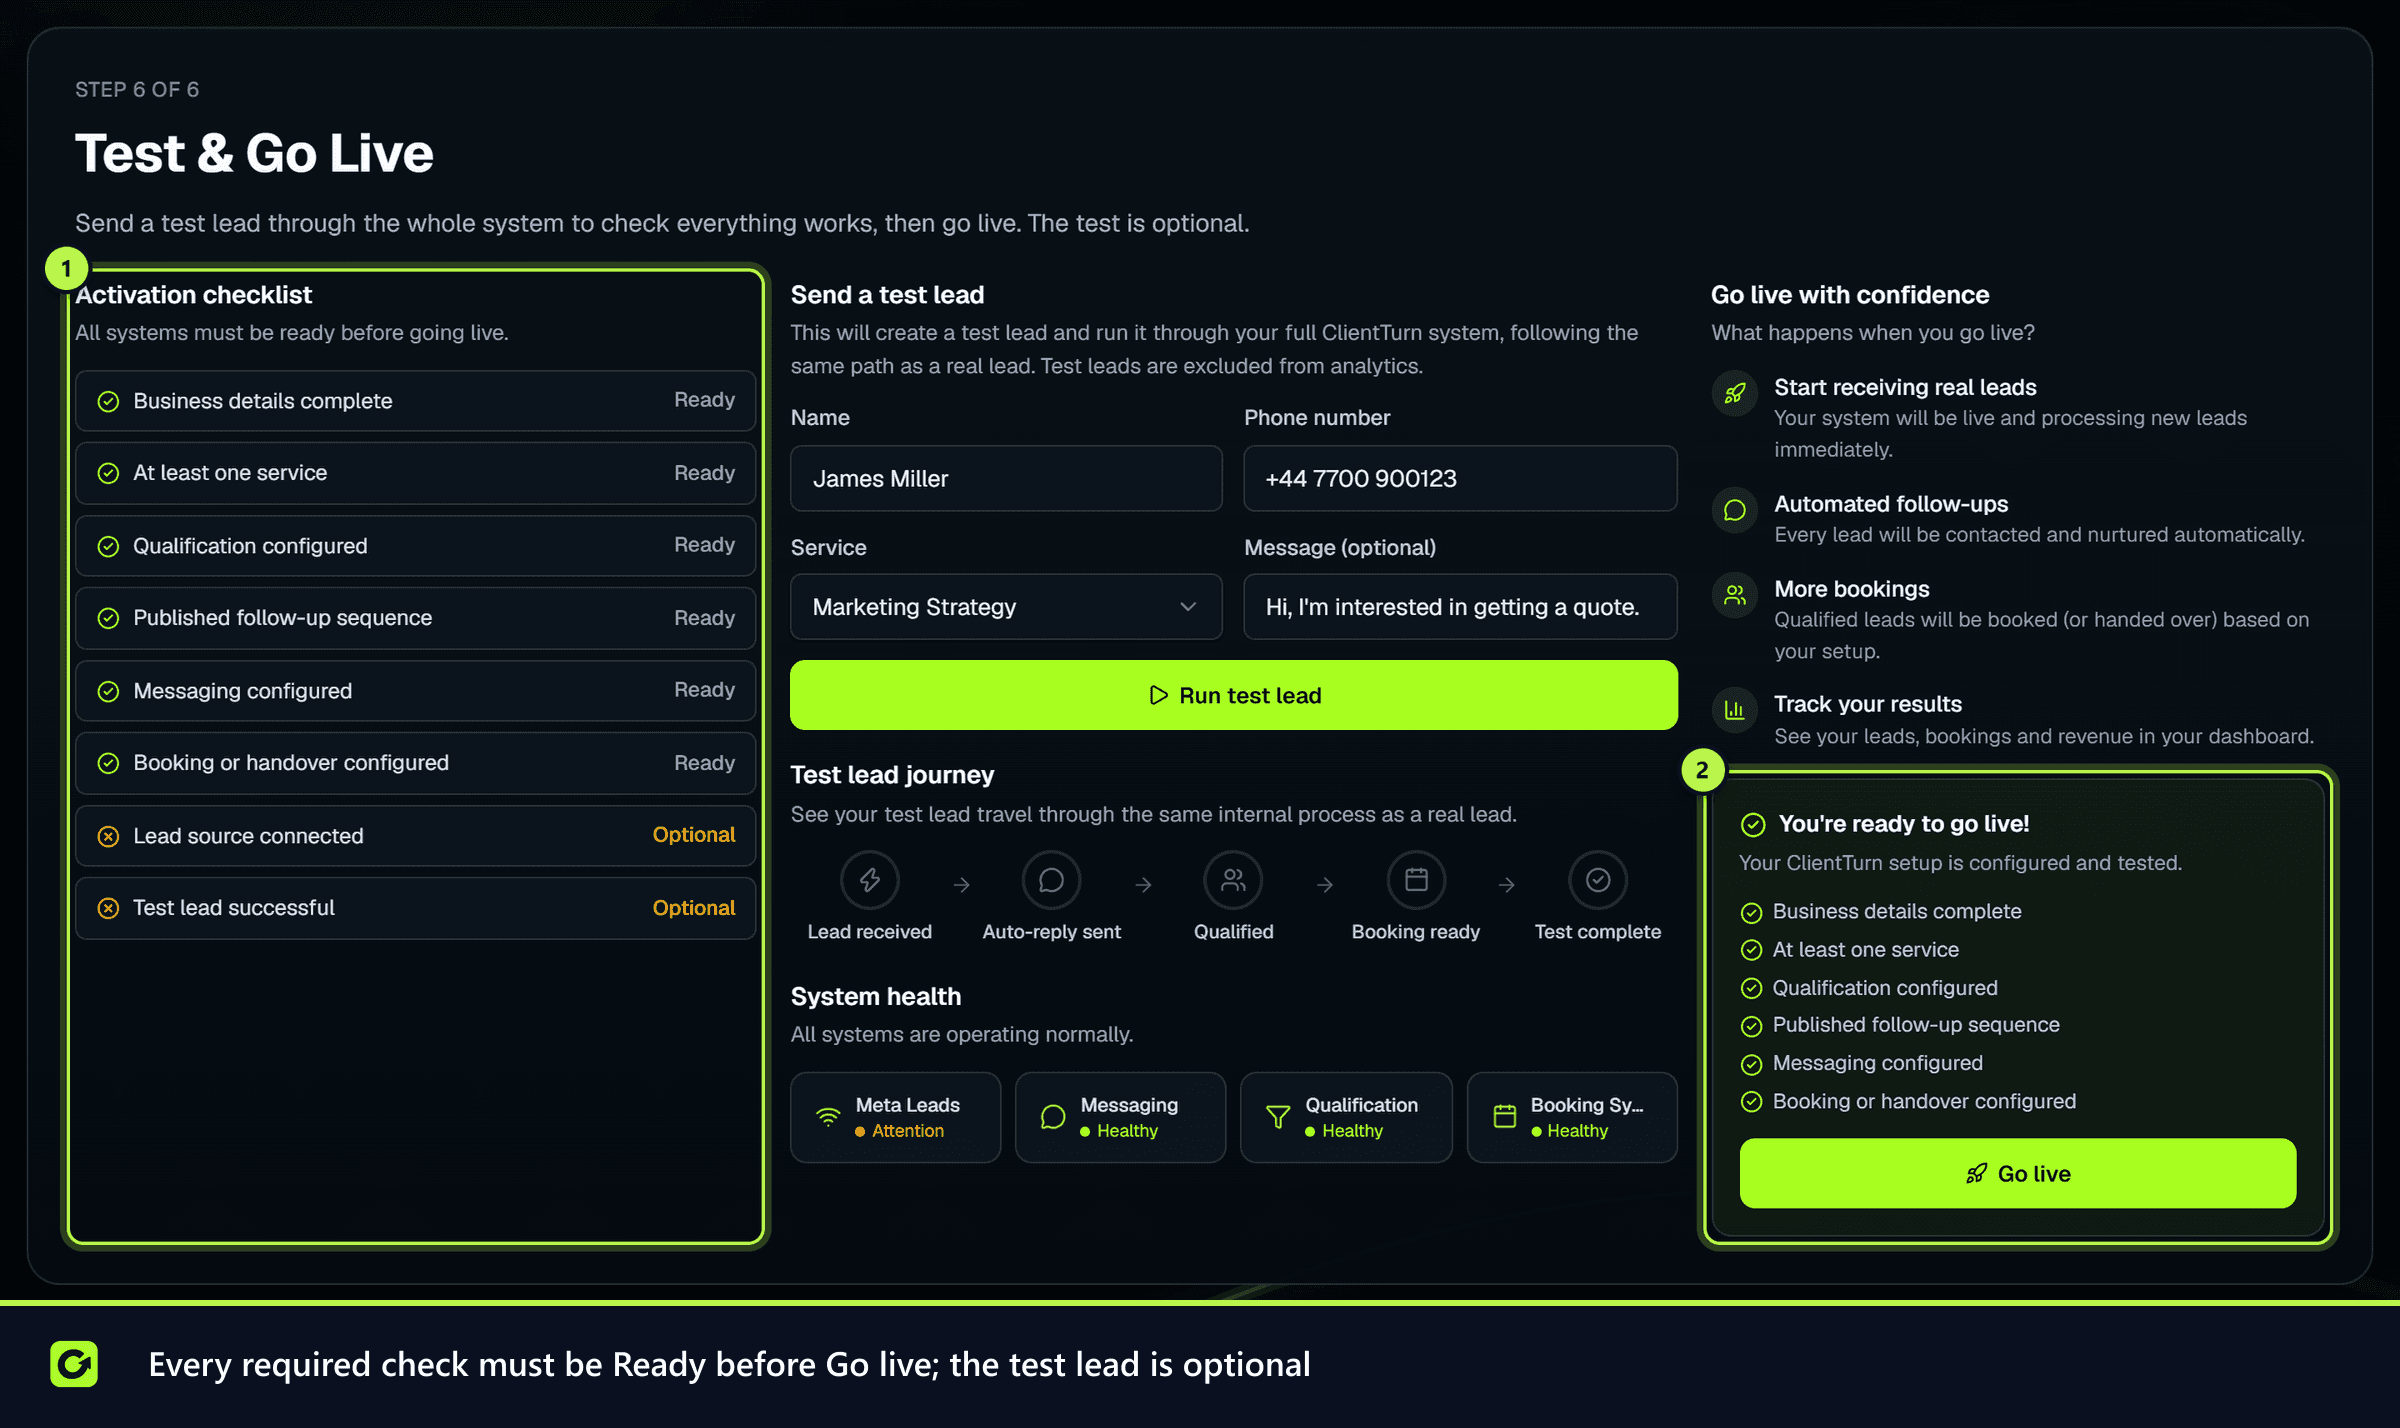Click the Booking ready calendar icon
Image resolution: width=2400 pixels, height=1428 pixels.
click(1416, 880)
